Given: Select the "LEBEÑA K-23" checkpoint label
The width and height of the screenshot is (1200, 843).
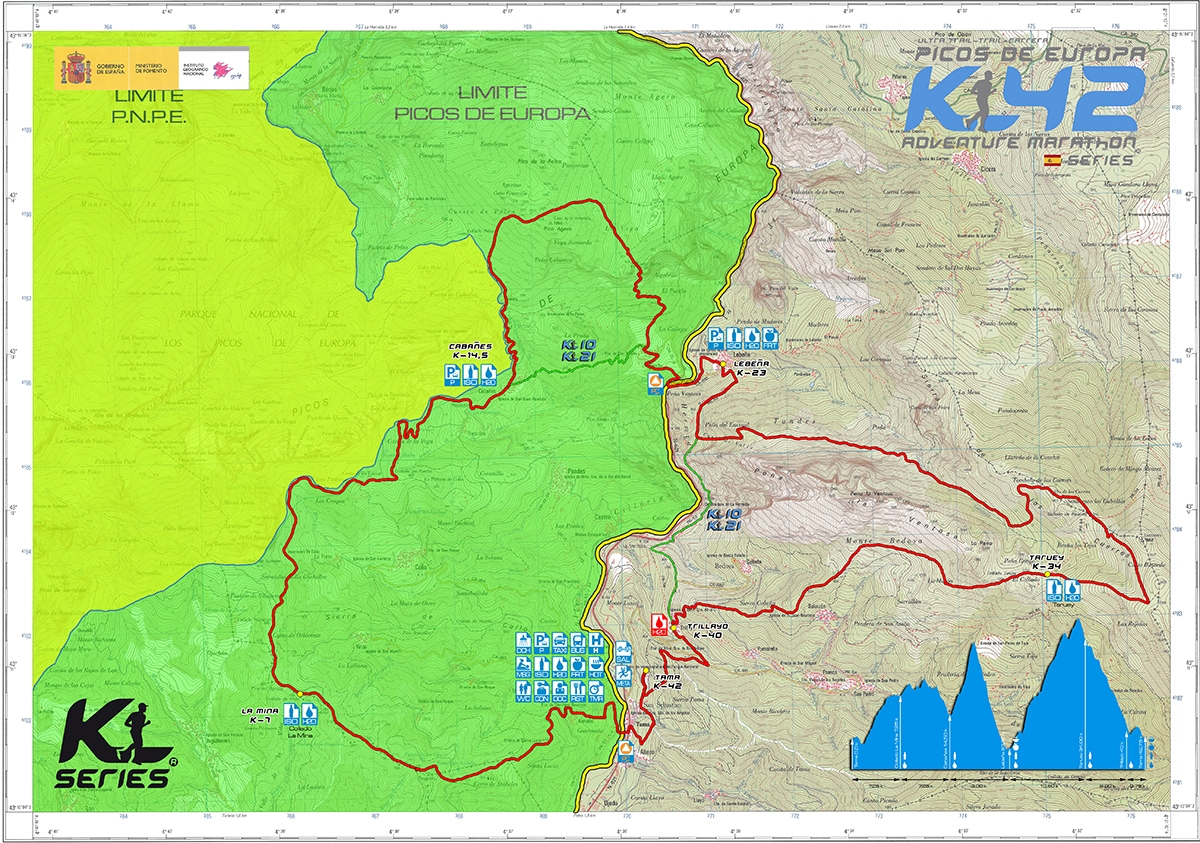Looking at the screenshot, I should [x=750, y=367].
